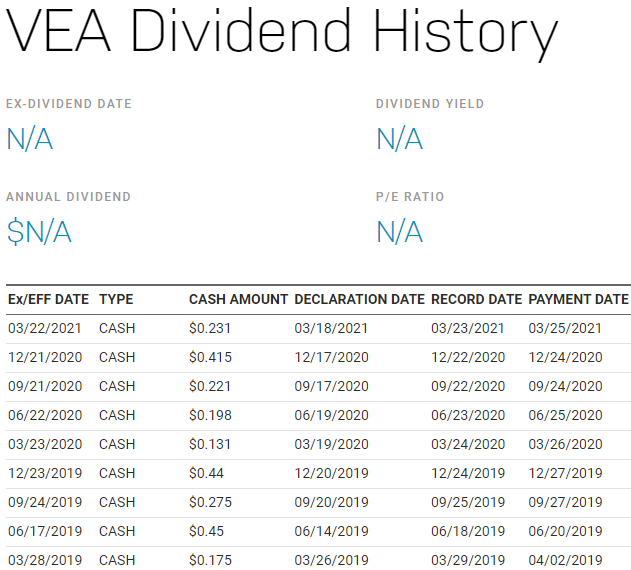Screen dimensions: 631x570
Task: Select payment date 03/25/2021
Action: pyautogui.click(x=565, y=328)
